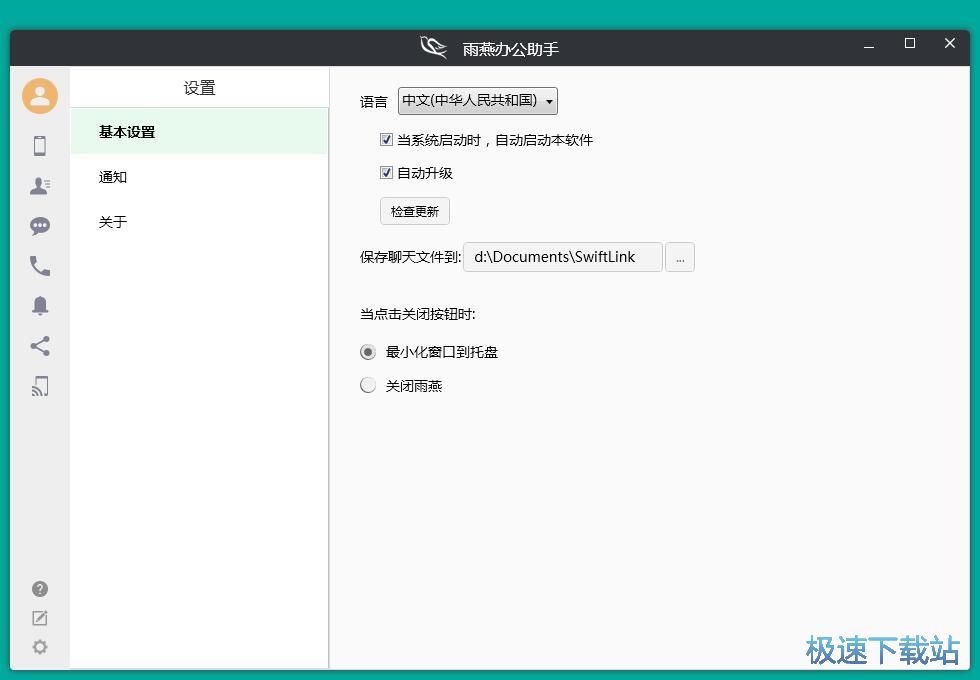Click the user avatar profile icon

(x=40, y=96)
